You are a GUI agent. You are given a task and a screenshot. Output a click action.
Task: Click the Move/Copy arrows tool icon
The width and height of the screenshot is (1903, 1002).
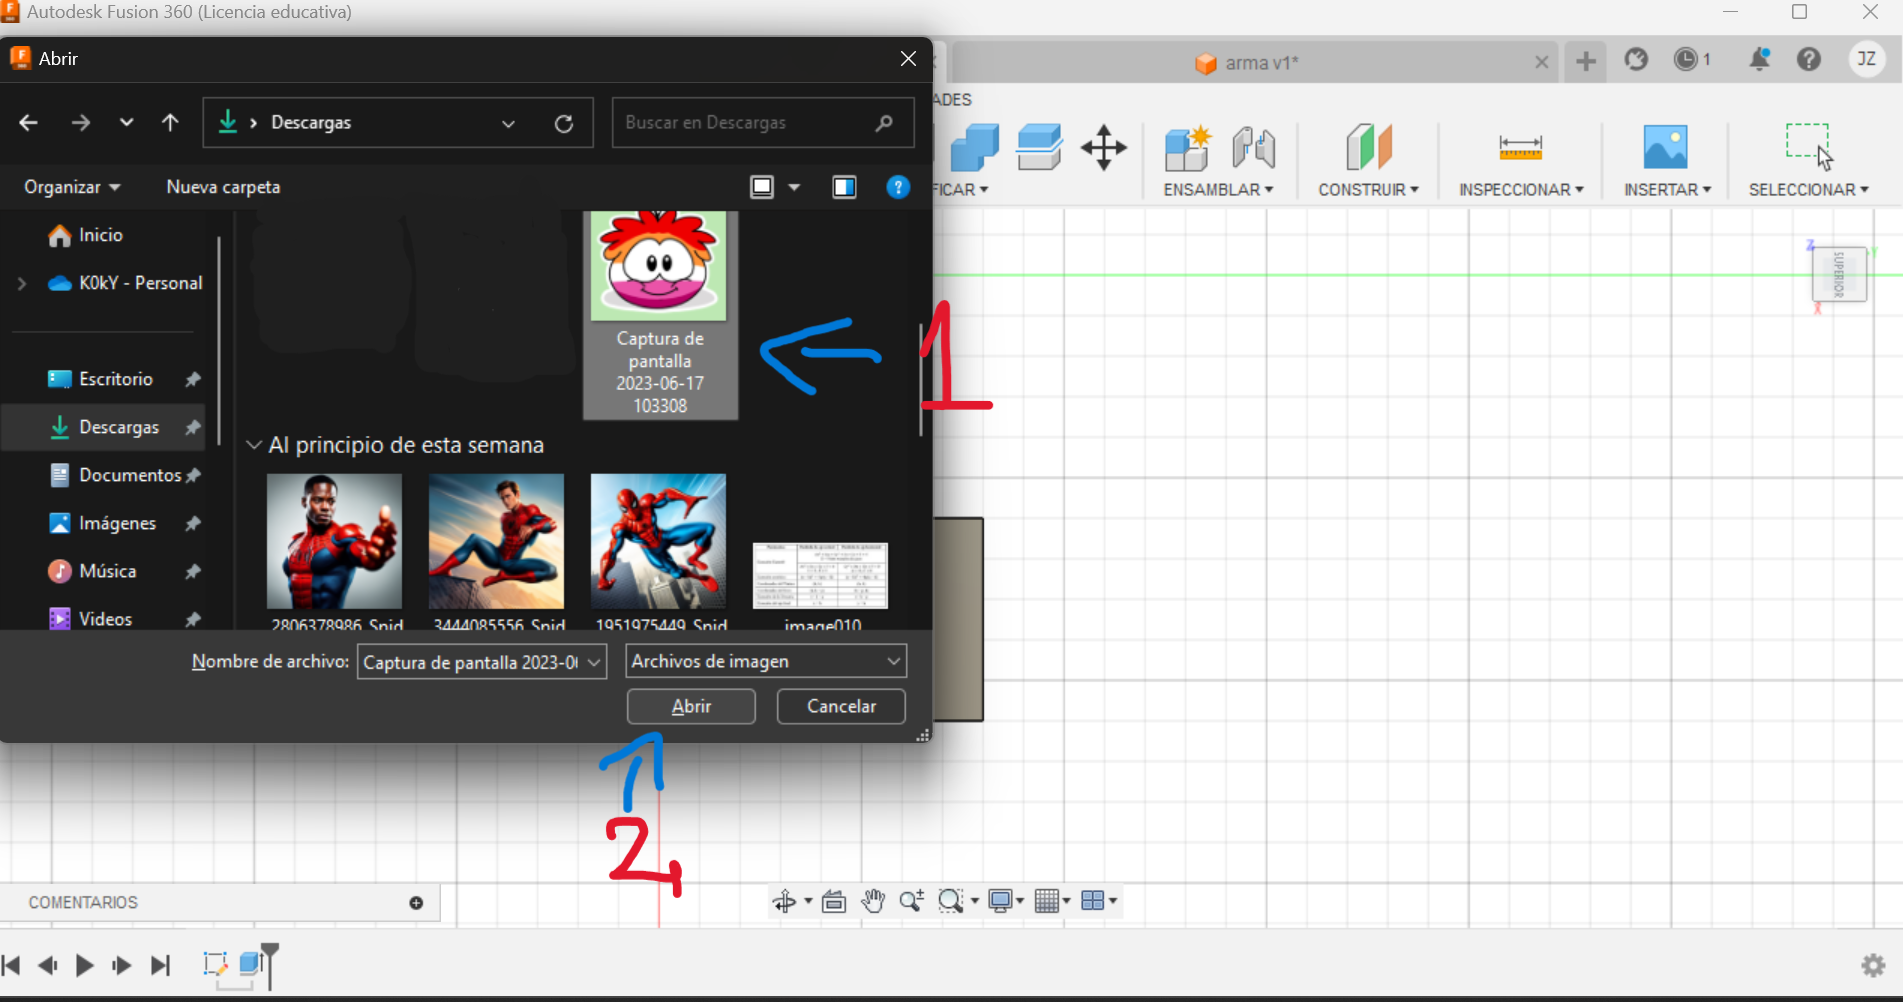1104,148
